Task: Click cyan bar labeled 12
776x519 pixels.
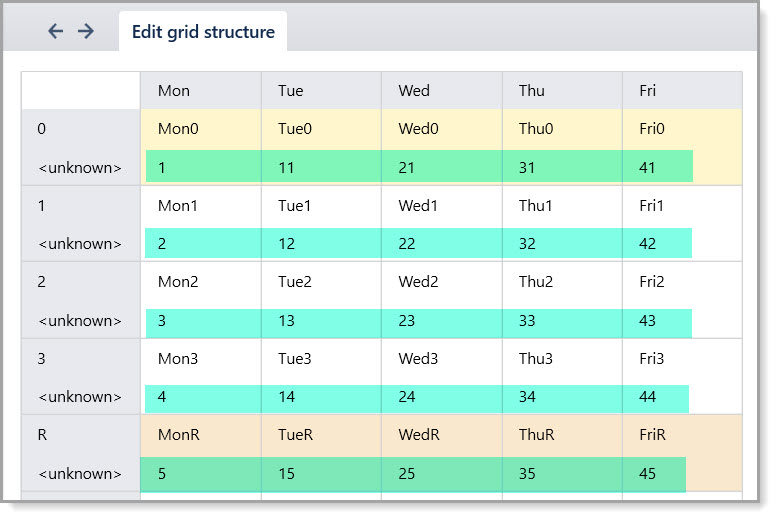Action: [321, 243]
